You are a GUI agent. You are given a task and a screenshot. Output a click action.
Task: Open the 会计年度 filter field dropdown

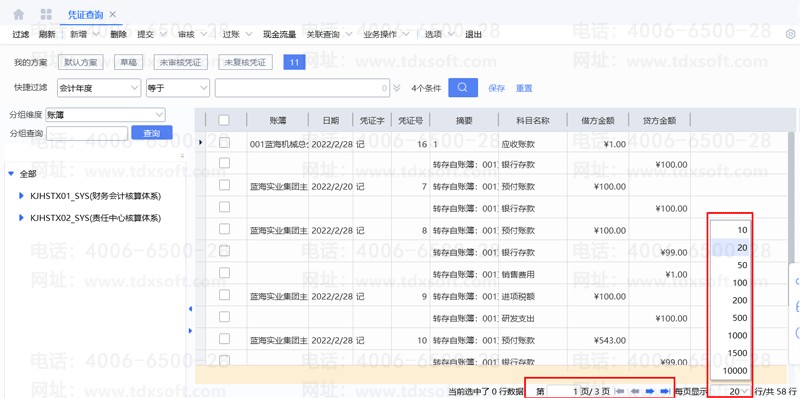tap(99, 88)
